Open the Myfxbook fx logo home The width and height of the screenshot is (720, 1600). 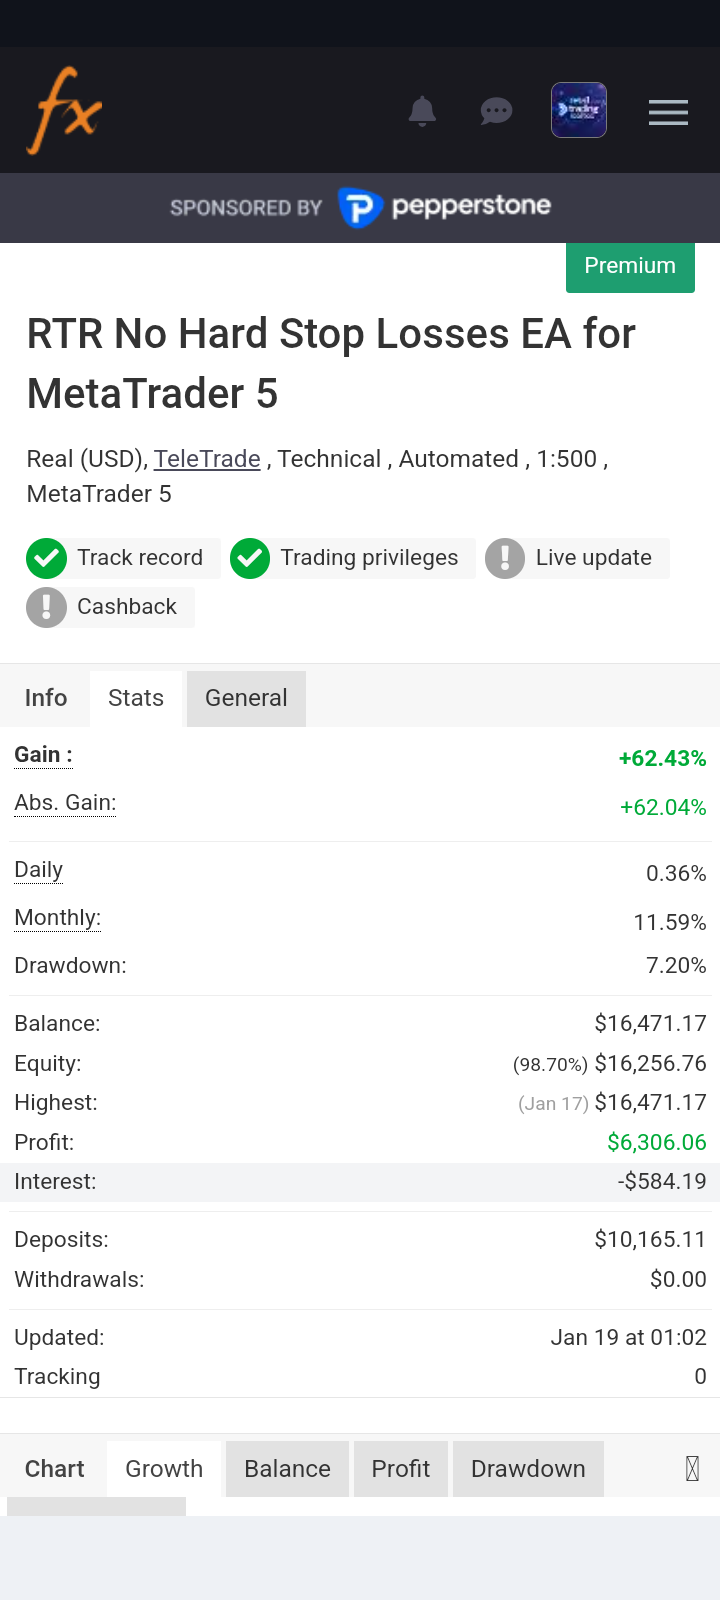pyautogui.click(x=64, y=110)
